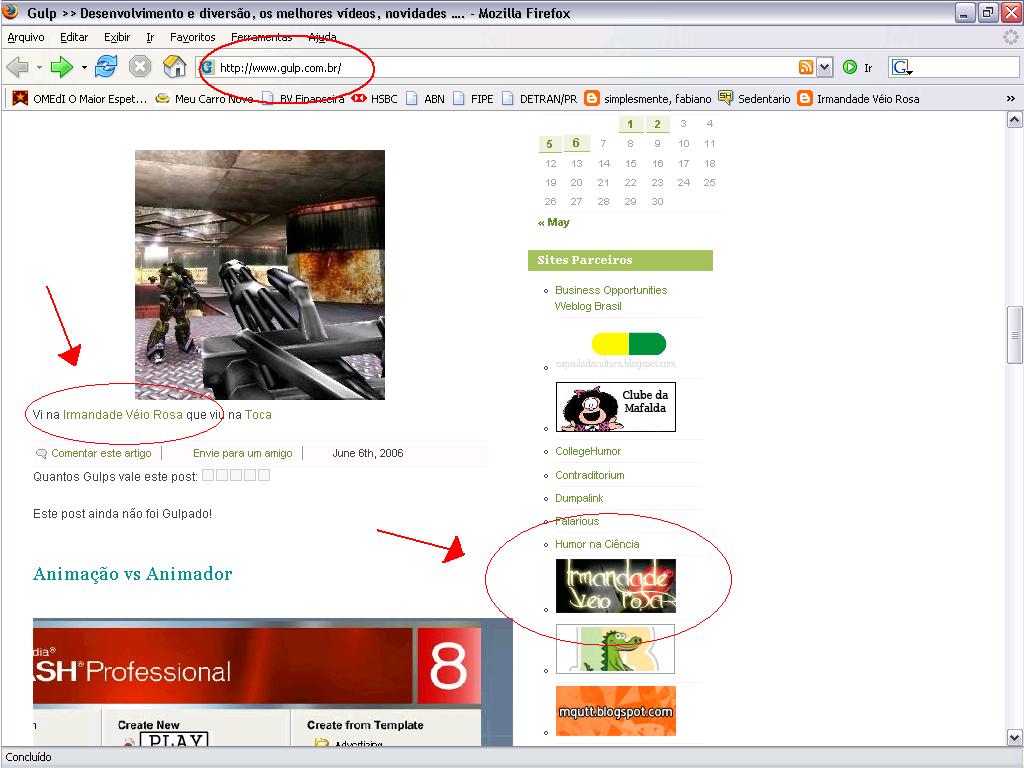
Task: Select calendar day 5
Action: (x=549, y=144)
